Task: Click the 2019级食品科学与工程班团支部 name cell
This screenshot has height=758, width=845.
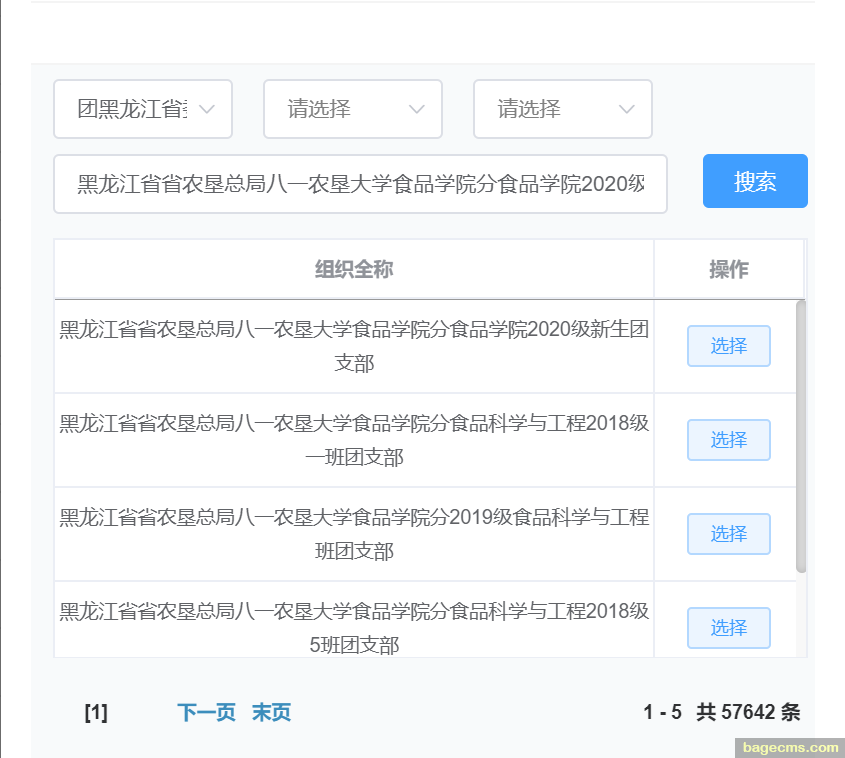Action: click(x=354, y=534)
